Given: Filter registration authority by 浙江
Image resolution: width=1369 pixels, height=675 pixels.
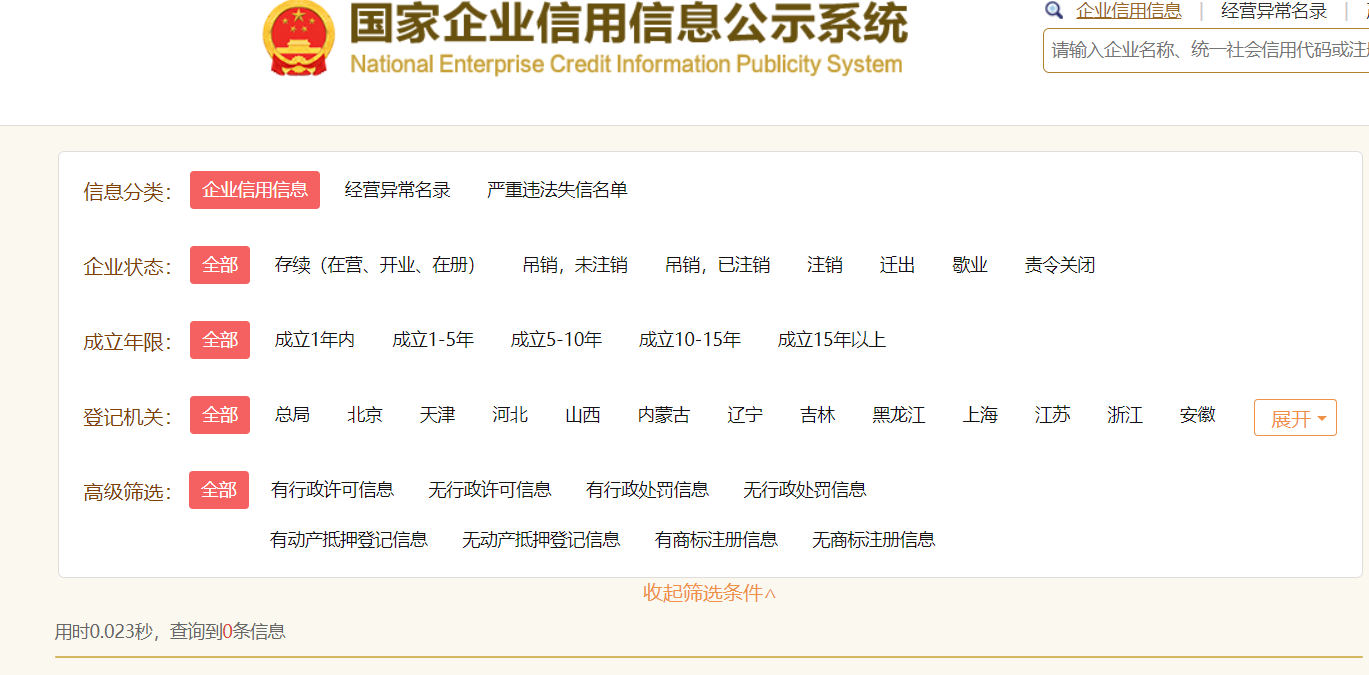Looking at the screenshot, I should [1125, 415].
